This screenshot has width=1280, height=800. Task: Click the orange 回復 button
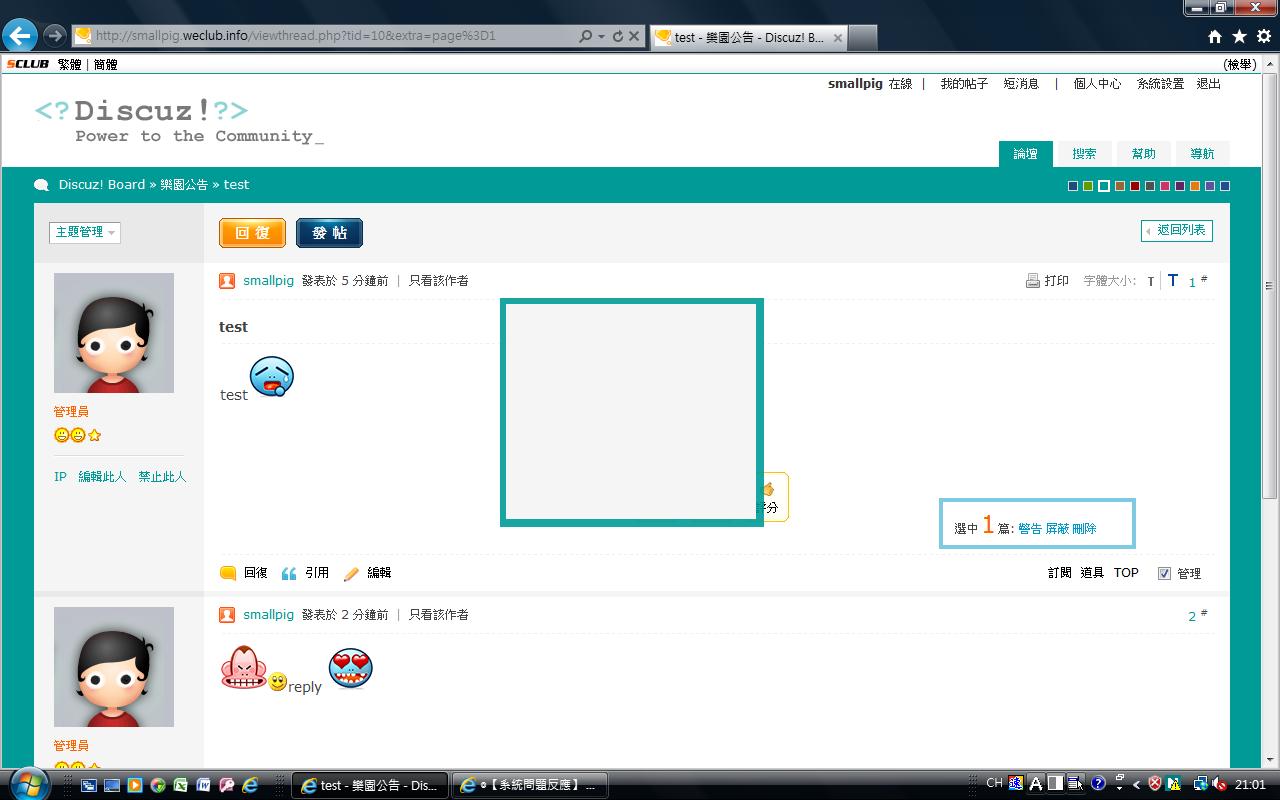[x=253, y=233]
